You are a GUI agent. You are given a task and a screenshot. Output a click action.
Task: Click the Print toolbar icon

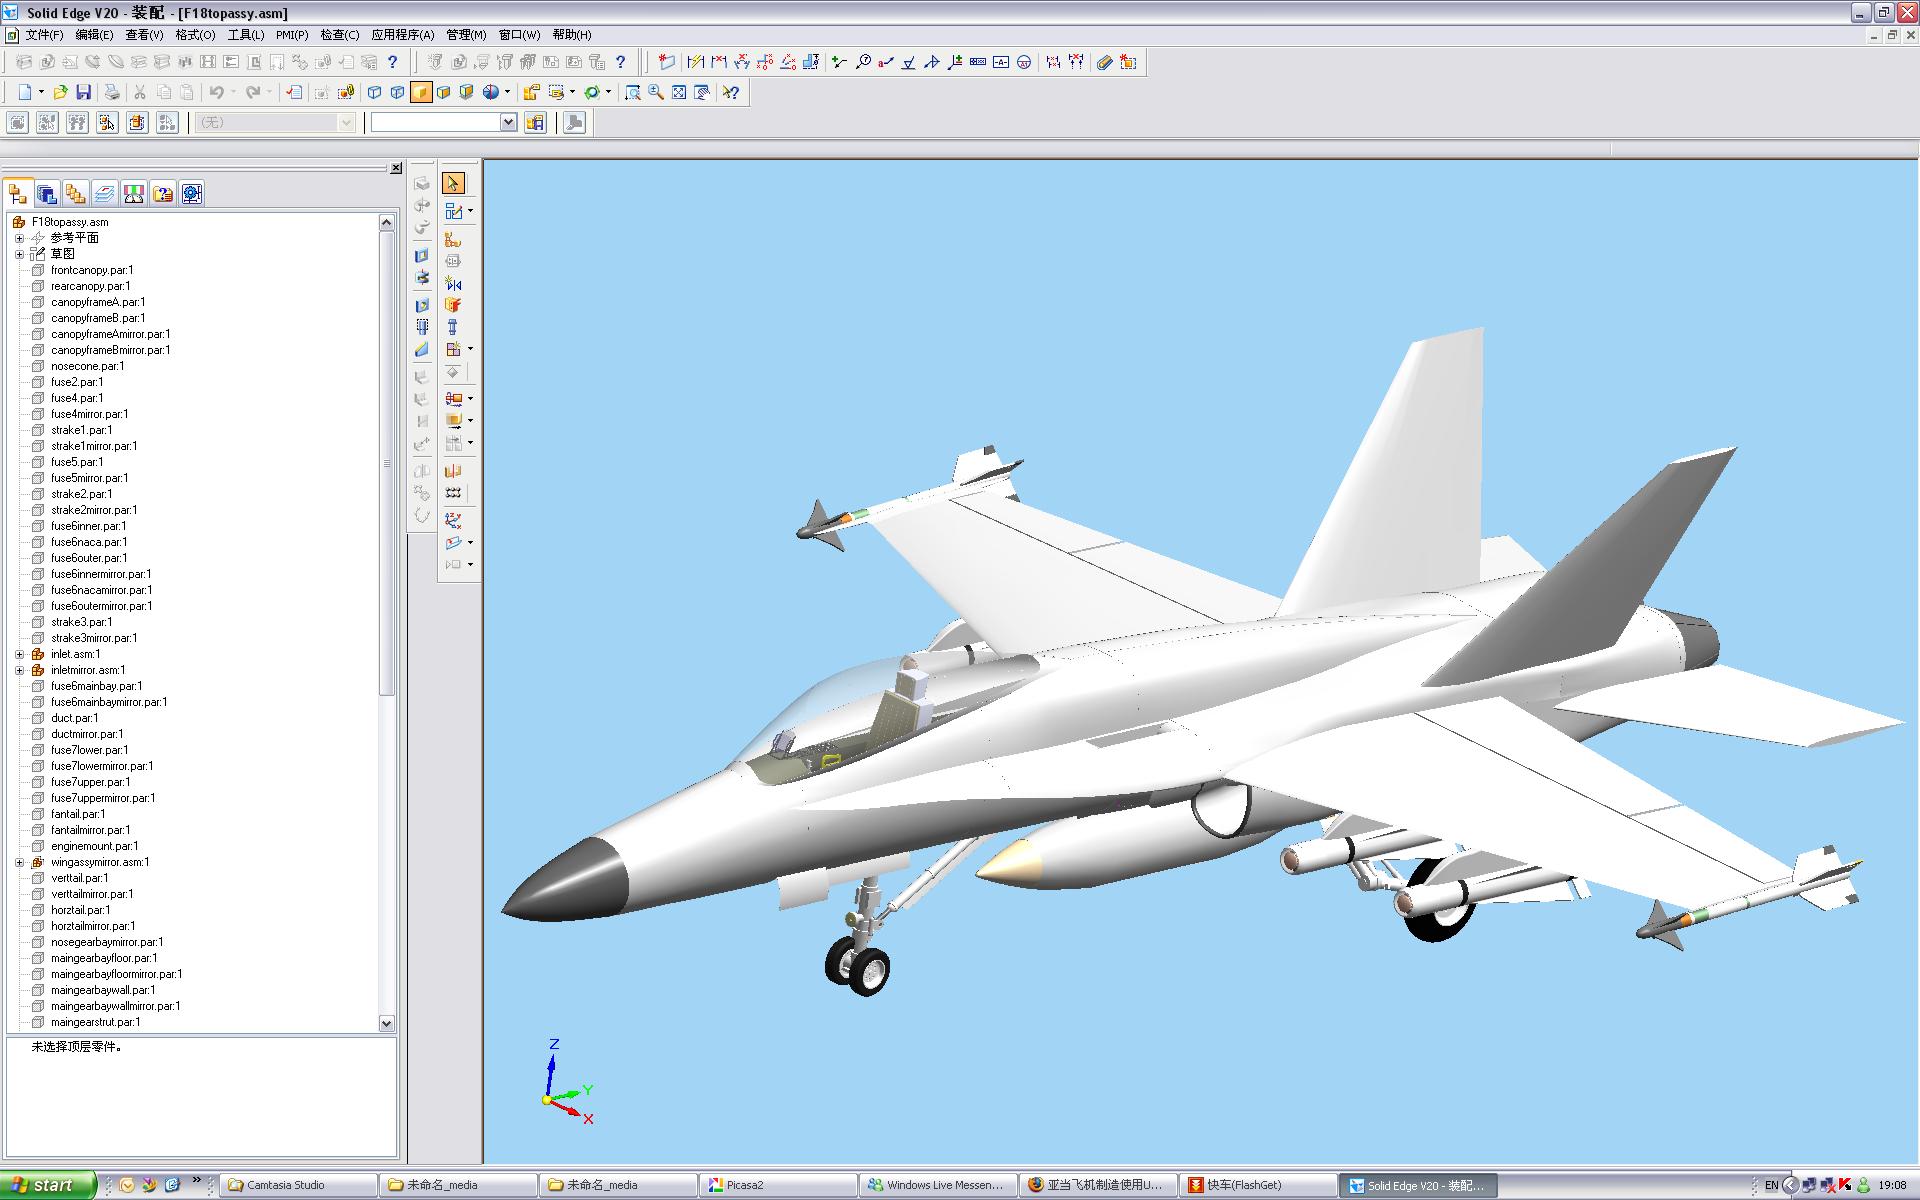point(112,93)
